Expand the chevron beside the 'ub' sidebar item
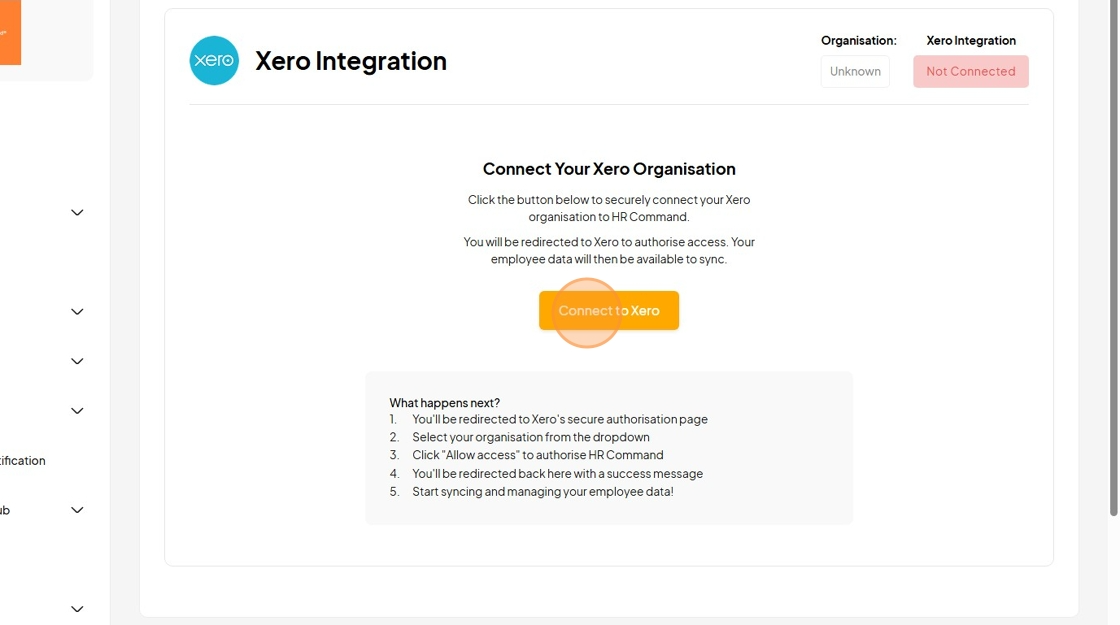1120x625 pixels. click(x=77, y=510)
